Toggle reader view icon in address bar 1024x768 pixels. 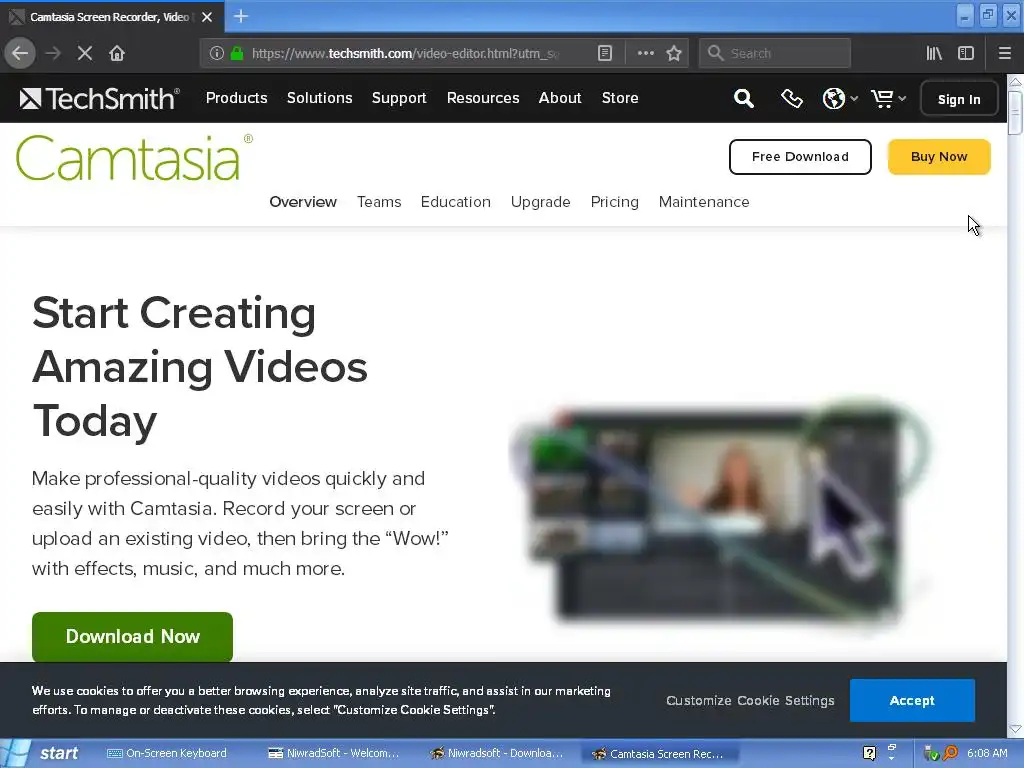coord(605,53)
